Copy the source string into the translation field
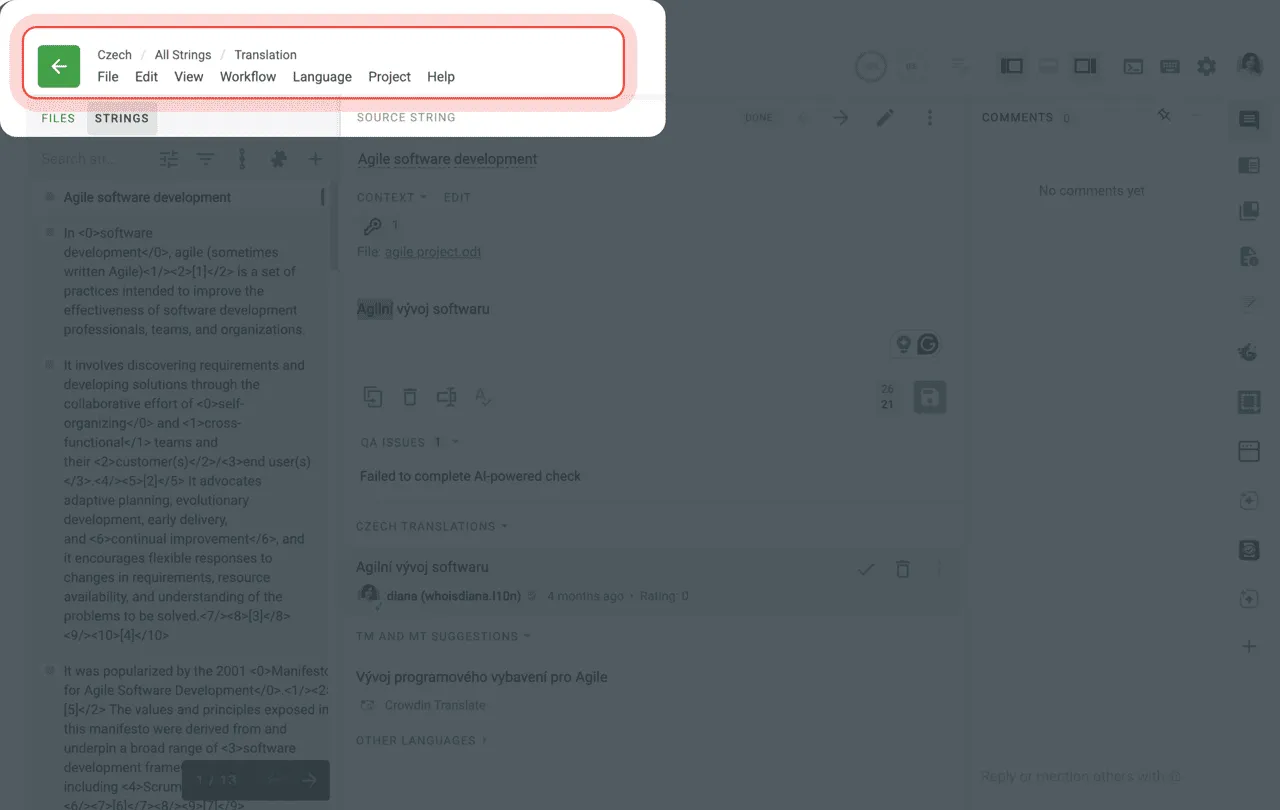This screenshot has height=810, width=1280. tap(373, 397)
